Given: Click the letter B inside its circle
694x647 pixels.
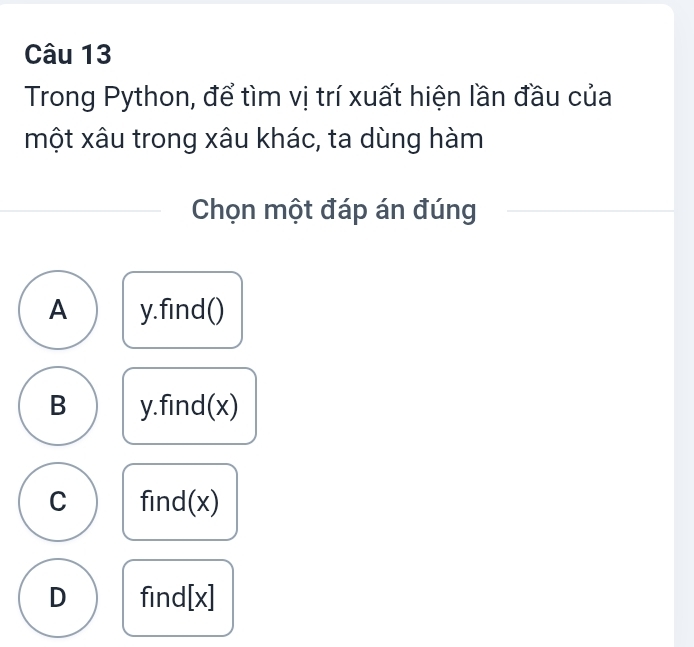Looking at the screenshot, I should click(59, 406).
